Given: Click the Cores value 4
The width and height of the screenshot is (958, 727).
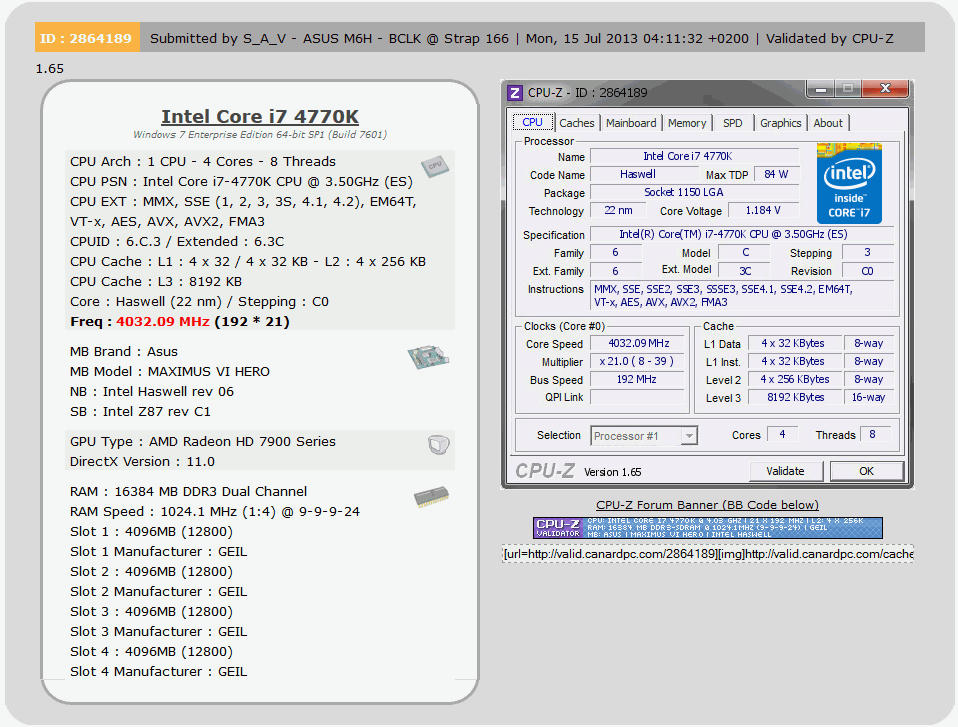Looking at the screenshot, I should (782, 434).
